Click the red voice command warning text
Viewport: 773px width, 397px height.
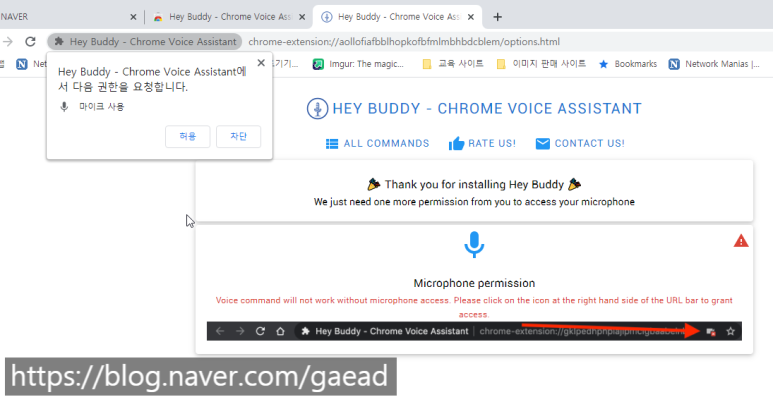[x=474, y=307]
